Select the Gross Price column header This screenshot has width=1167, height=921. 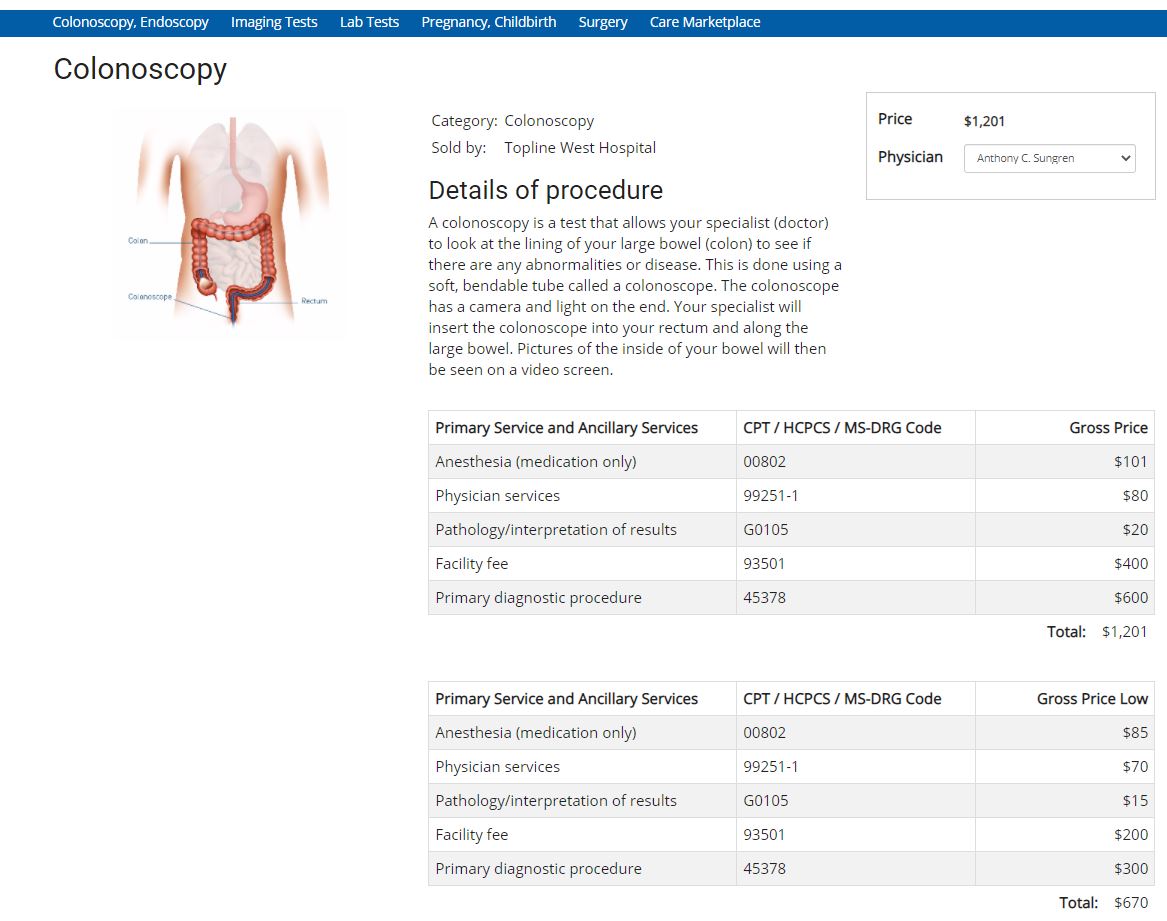tap(1108, 428)
